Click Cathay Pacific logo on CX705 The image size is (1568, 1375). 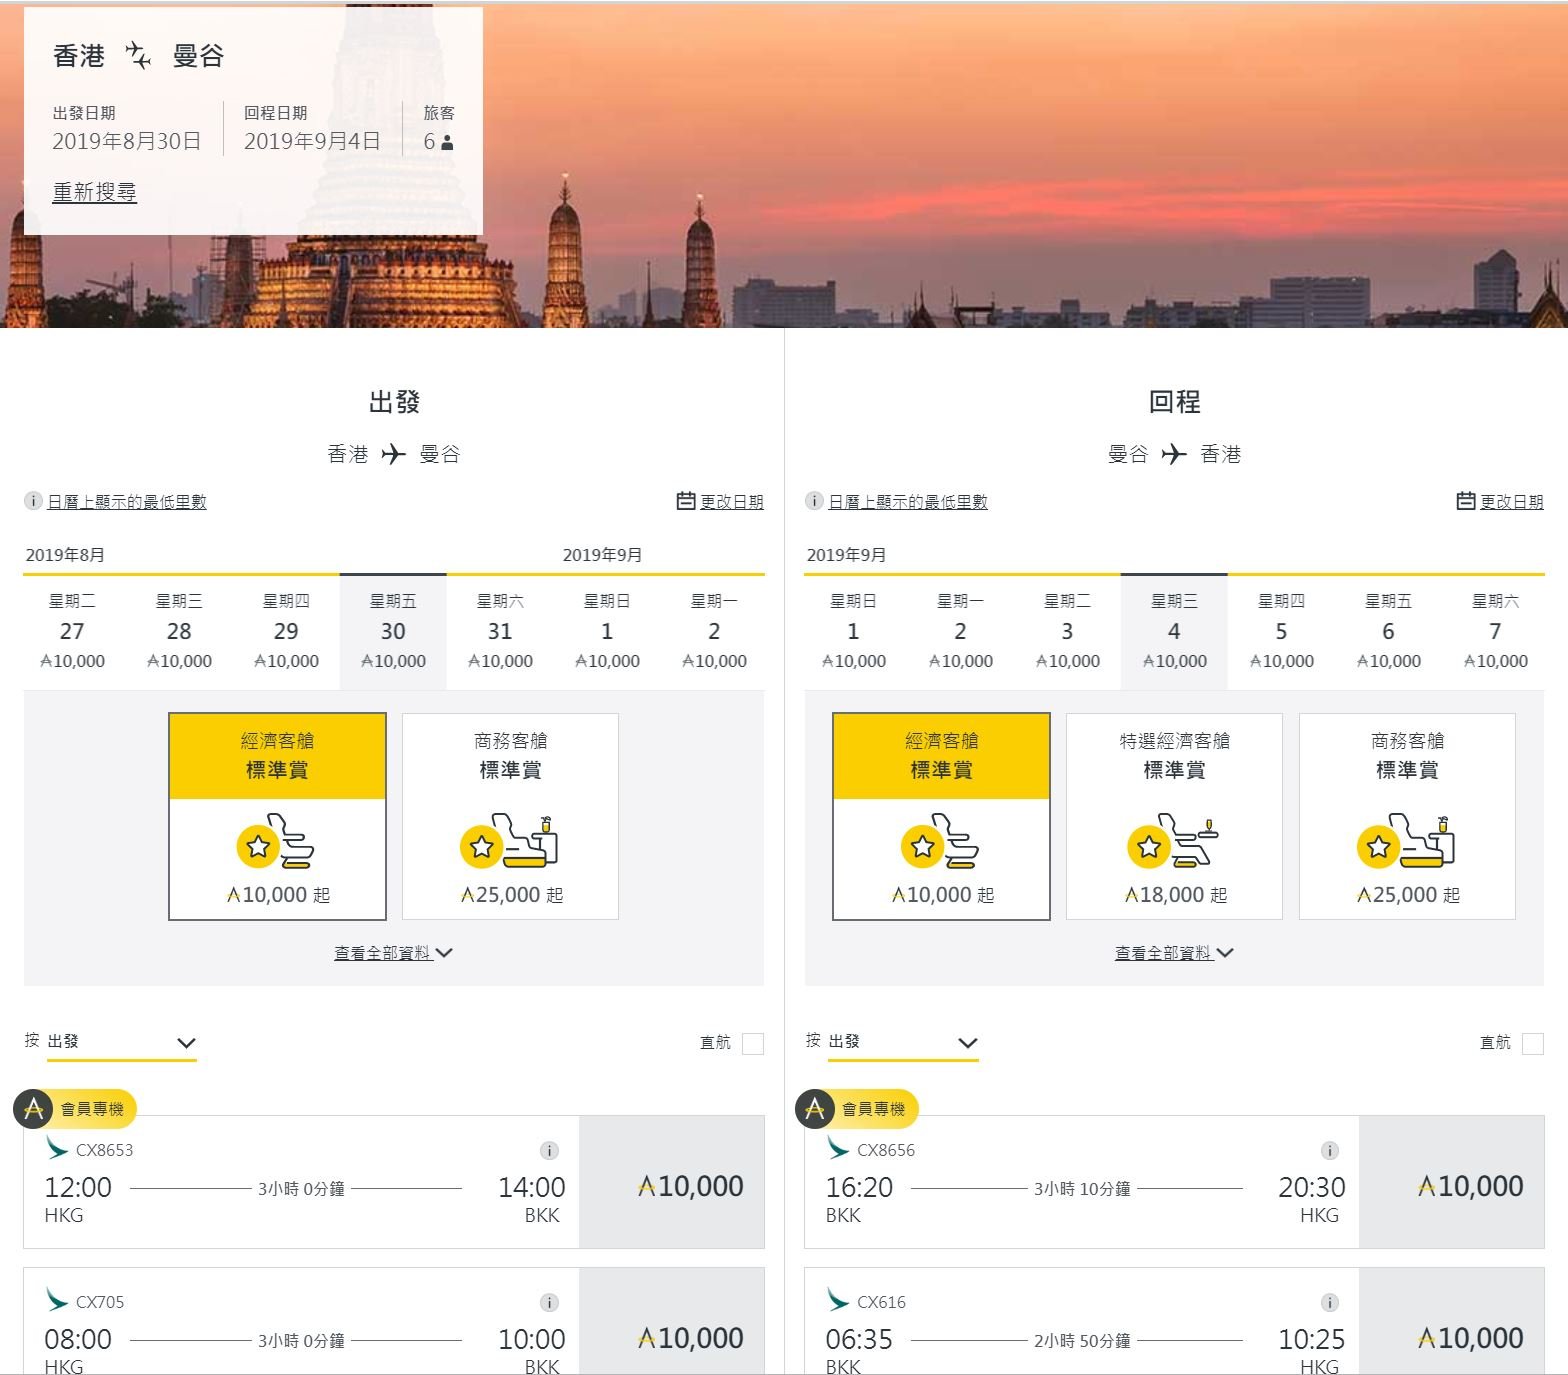57,1300
